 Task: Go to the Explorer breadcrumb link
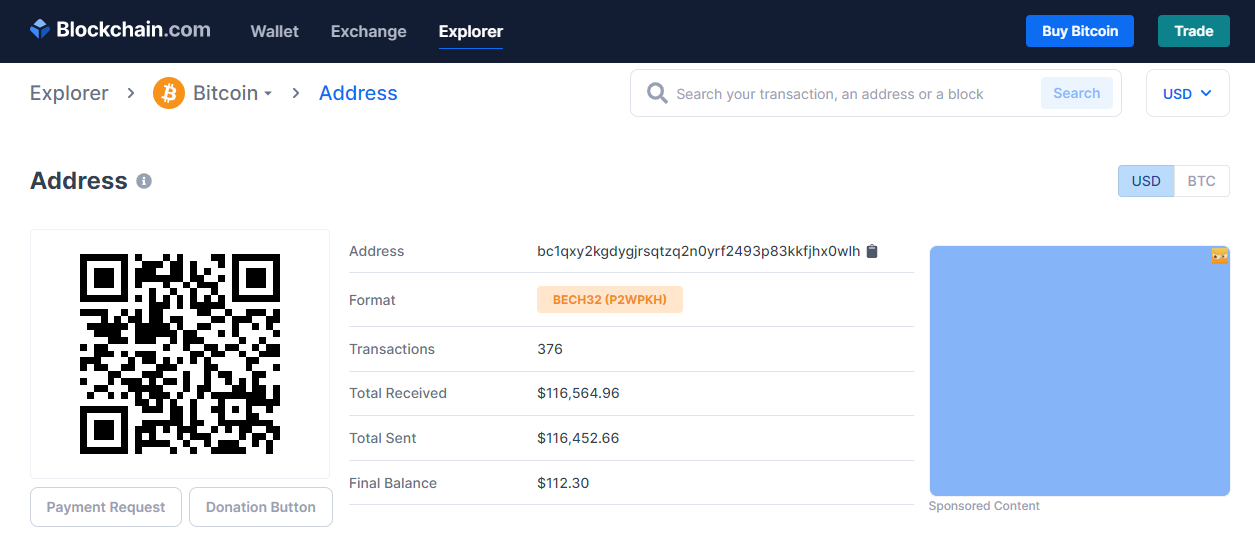(69, 93)
